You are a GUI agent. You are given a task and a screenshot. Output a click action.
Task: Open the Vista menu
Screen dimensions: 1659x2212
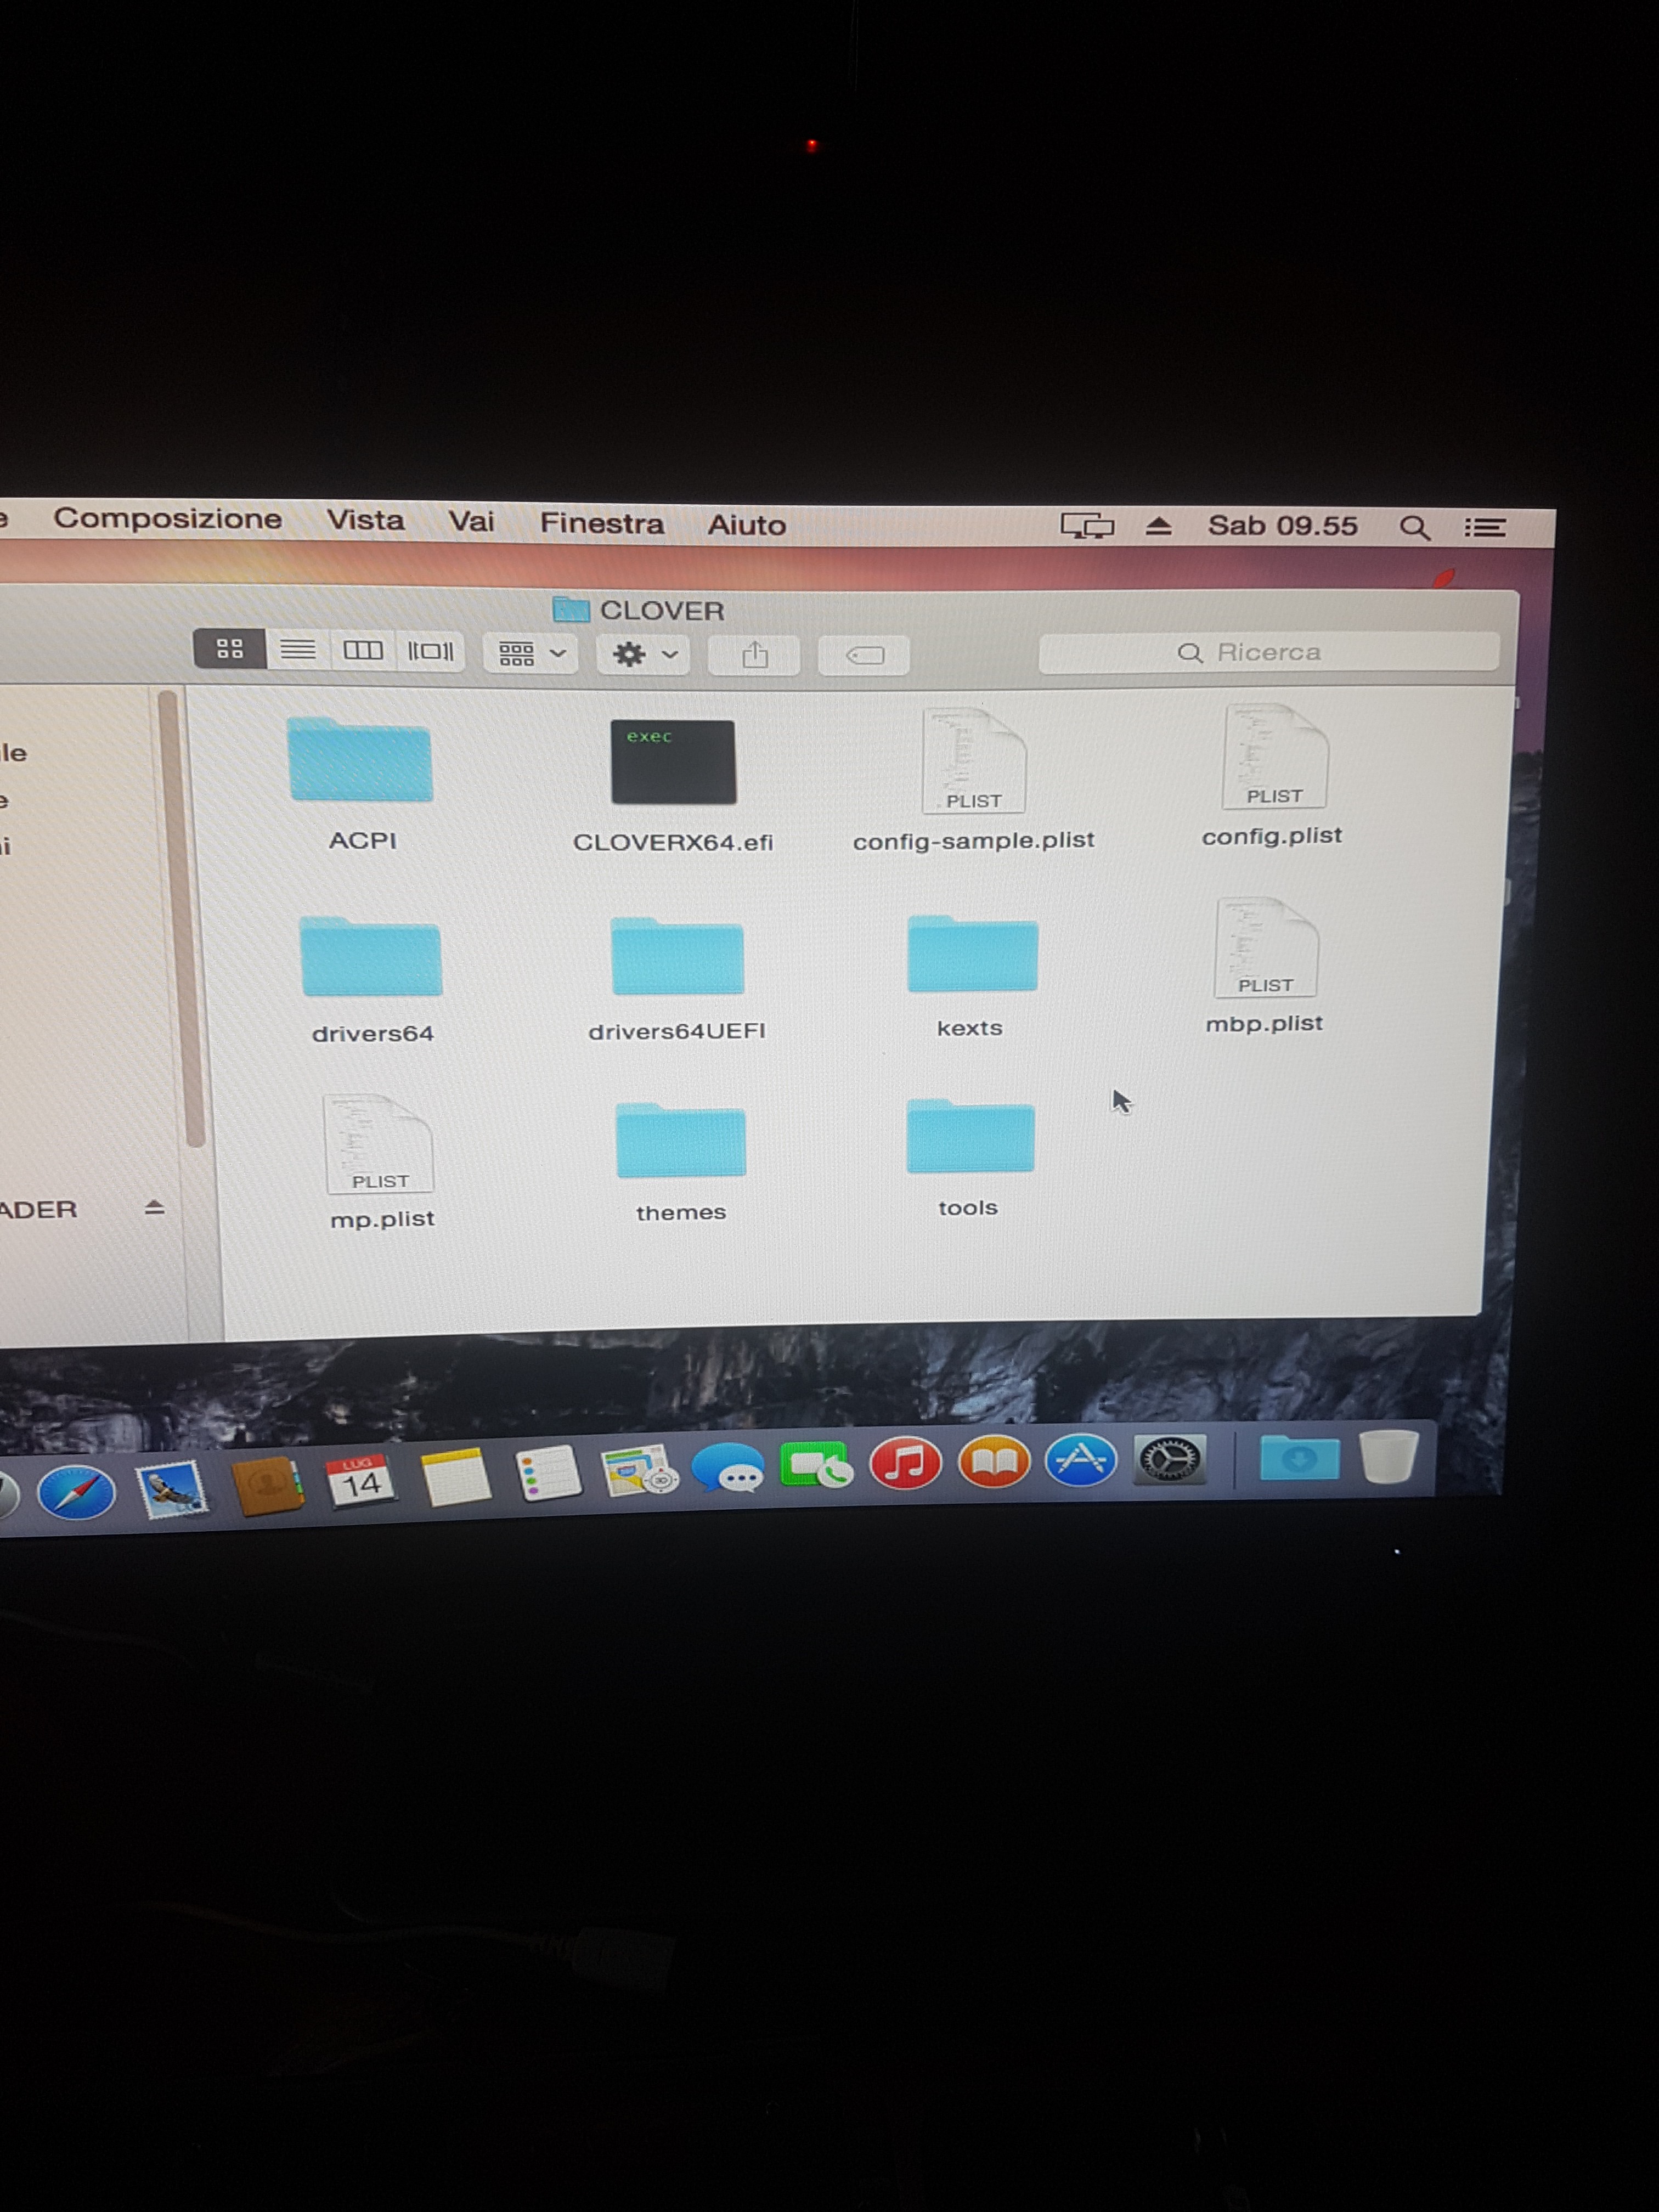click(x=366, y=520)
